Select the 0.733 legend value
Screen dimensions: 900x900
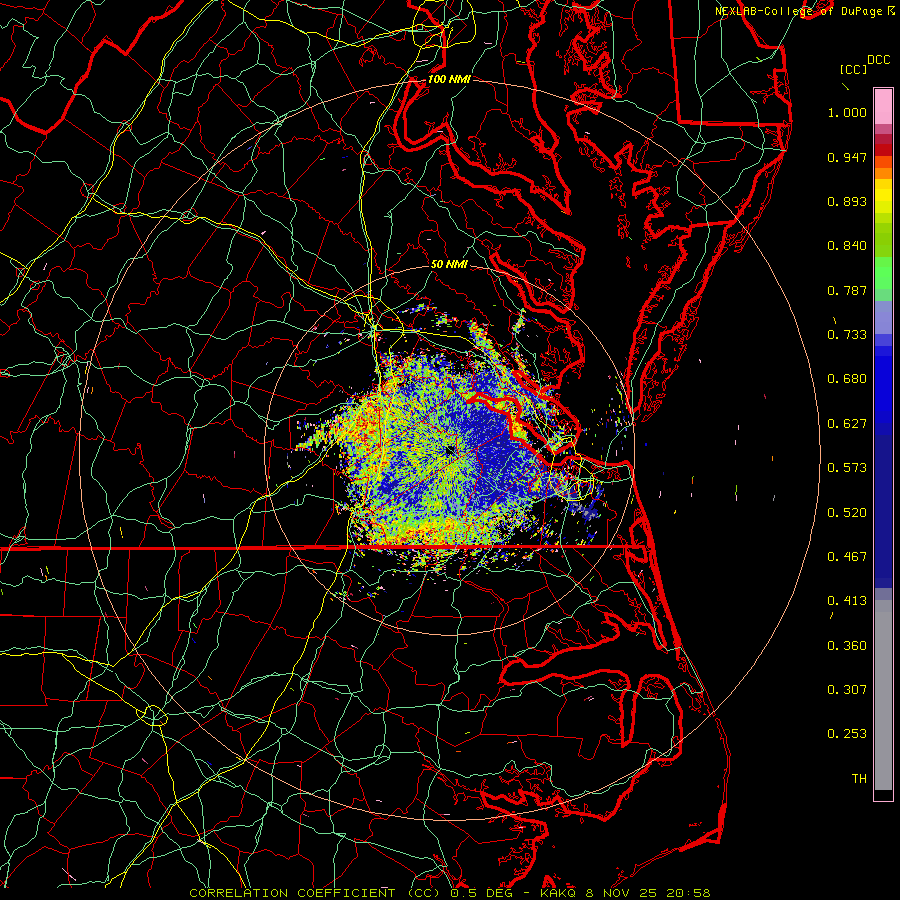click(847, 335)
